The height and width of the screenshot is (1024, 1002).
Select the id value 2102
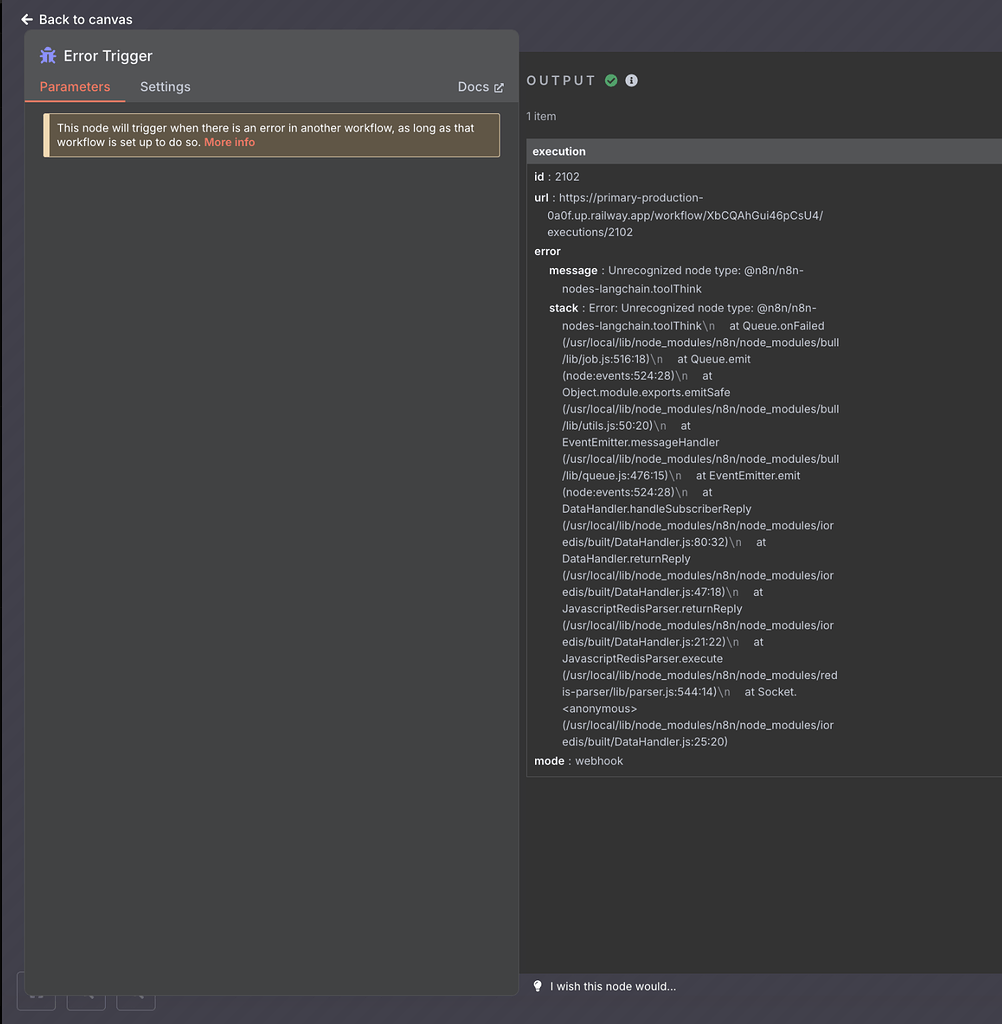pos(567,176)
